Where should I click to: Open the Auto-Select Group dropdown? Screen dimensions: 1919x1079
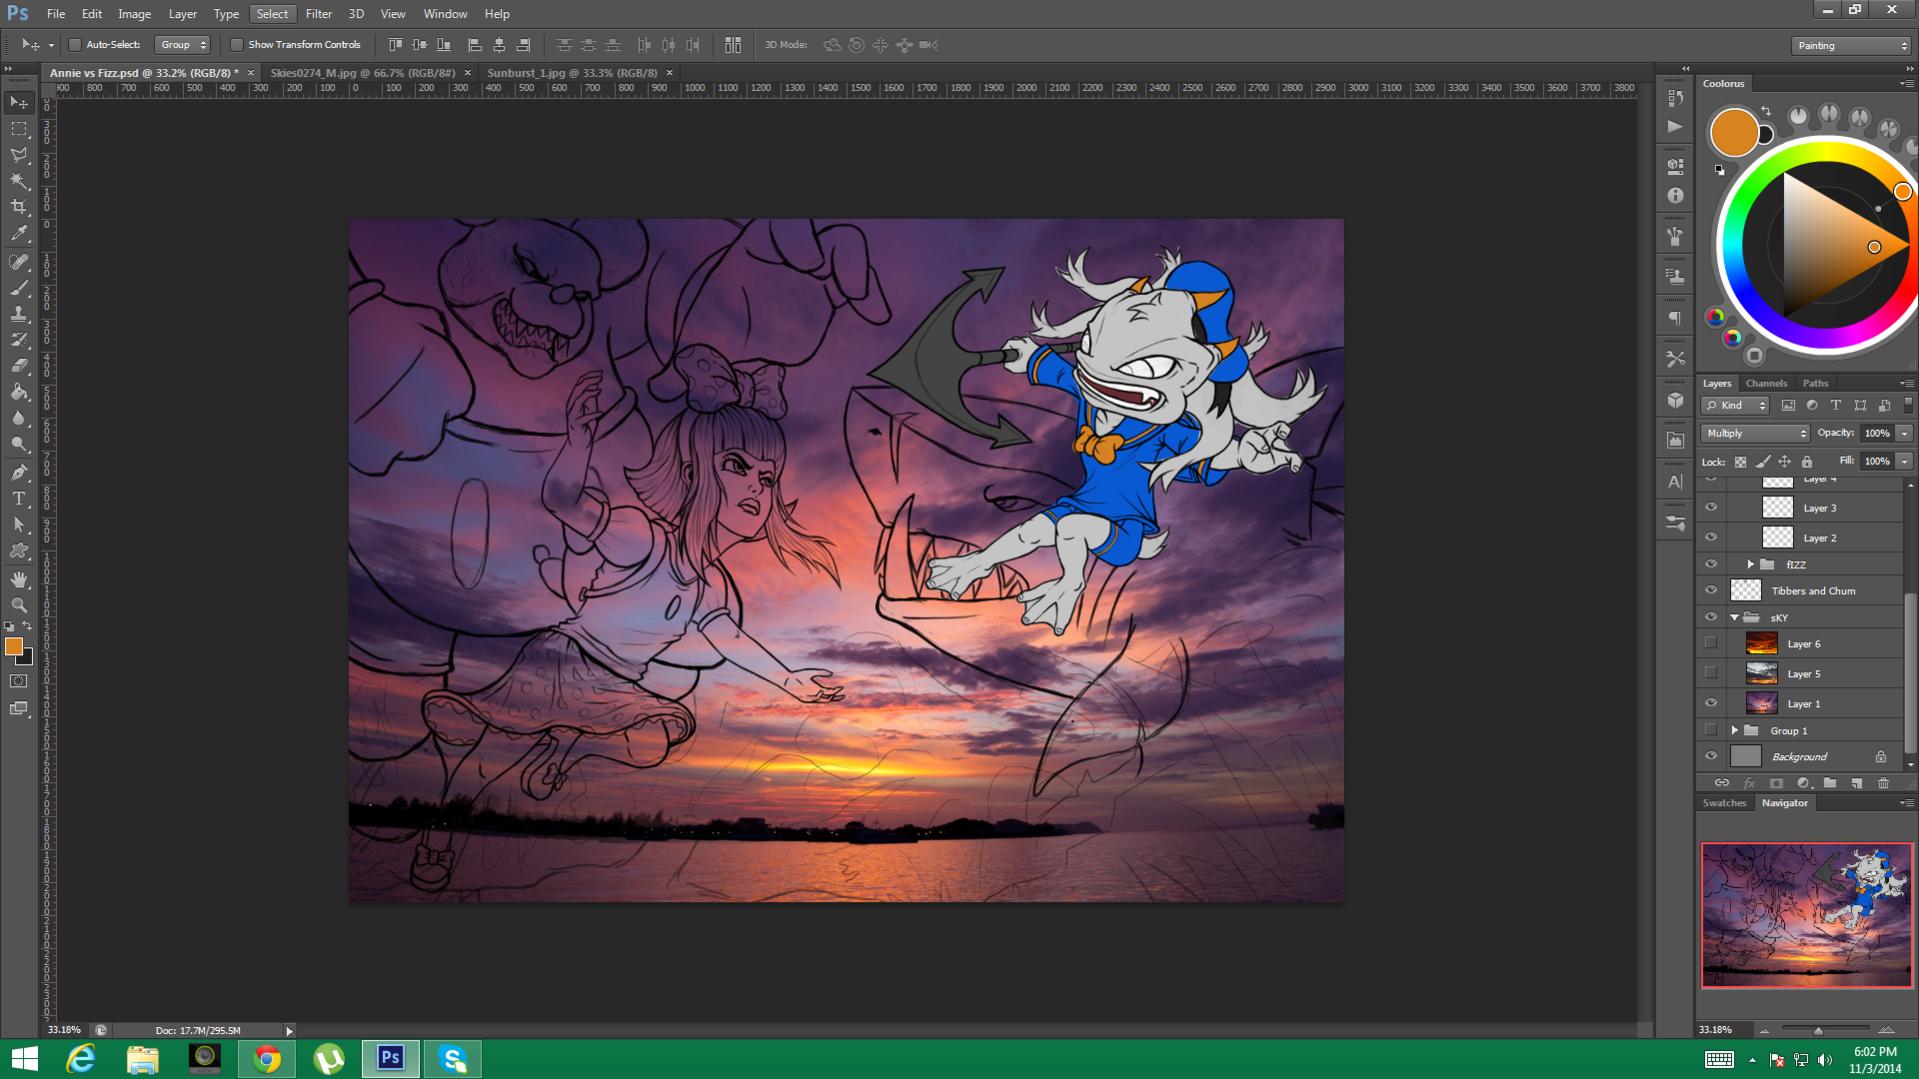pyautogui.click(x=182, y=45)
